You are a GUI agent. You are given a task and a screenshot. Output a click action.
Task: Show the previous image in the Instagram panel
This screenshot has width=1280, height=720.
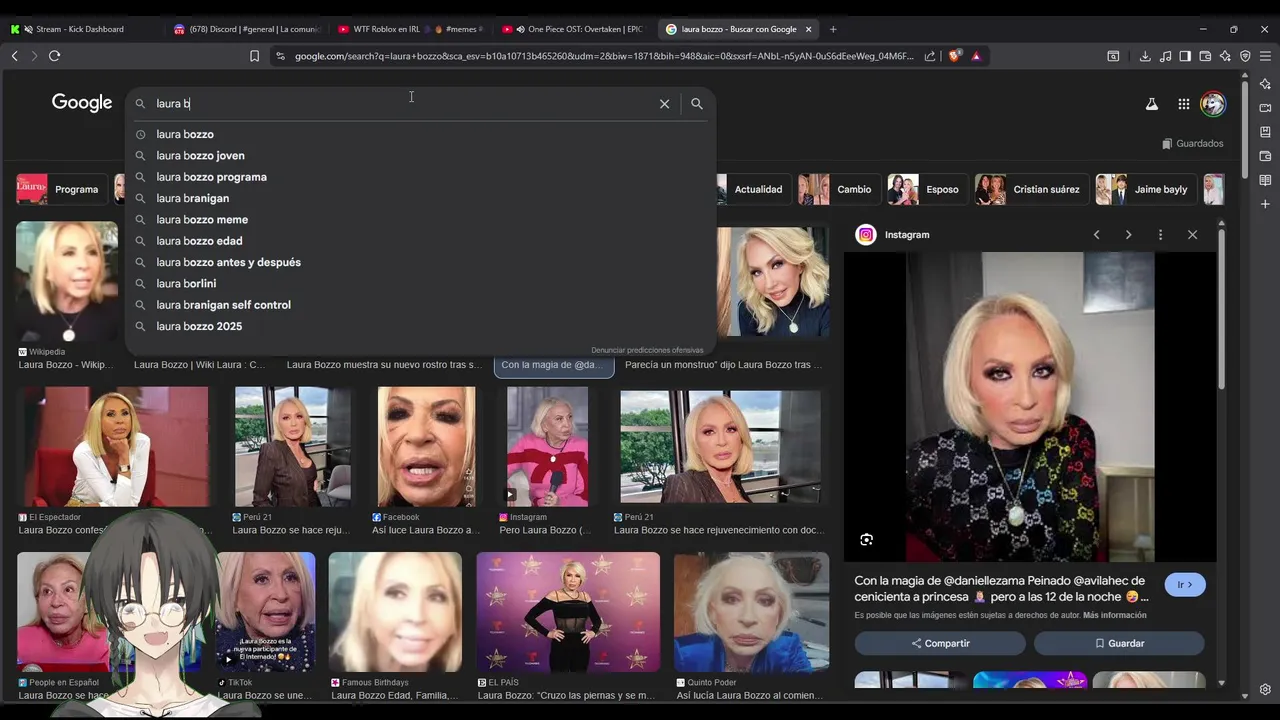pos(1096,235)
